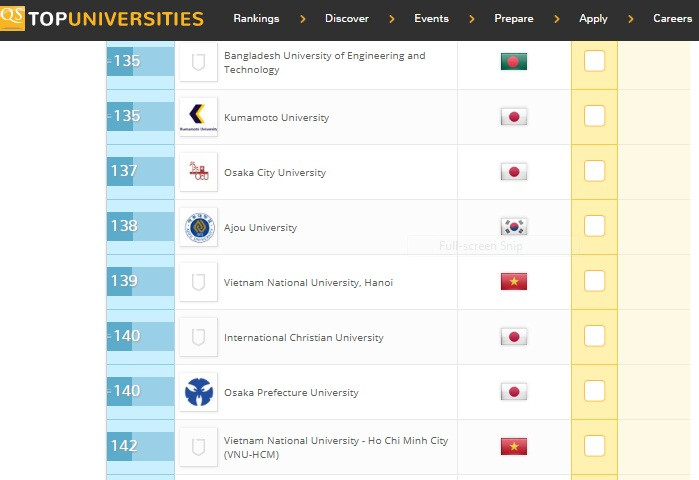The image size is (699, 480).
Task: Click the Bangladesh flag icon
Action: (x=513, y=62)
